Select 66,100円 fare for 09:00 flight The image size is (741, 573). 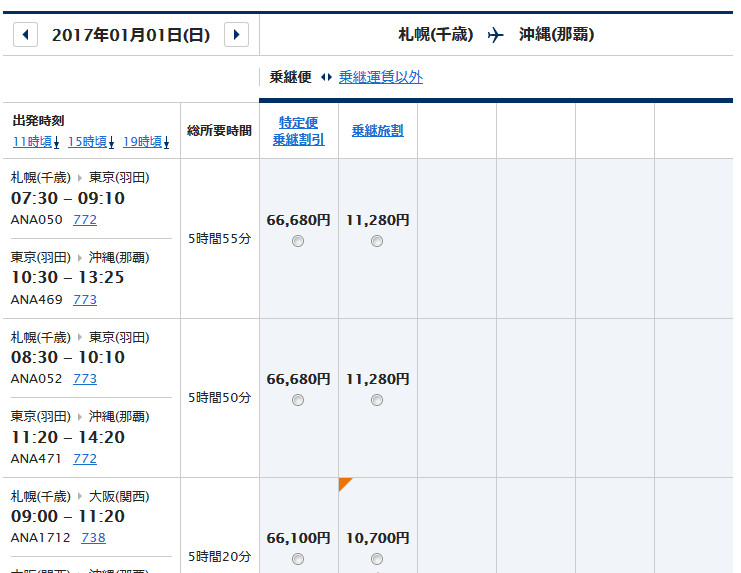[x=298, y=559]
